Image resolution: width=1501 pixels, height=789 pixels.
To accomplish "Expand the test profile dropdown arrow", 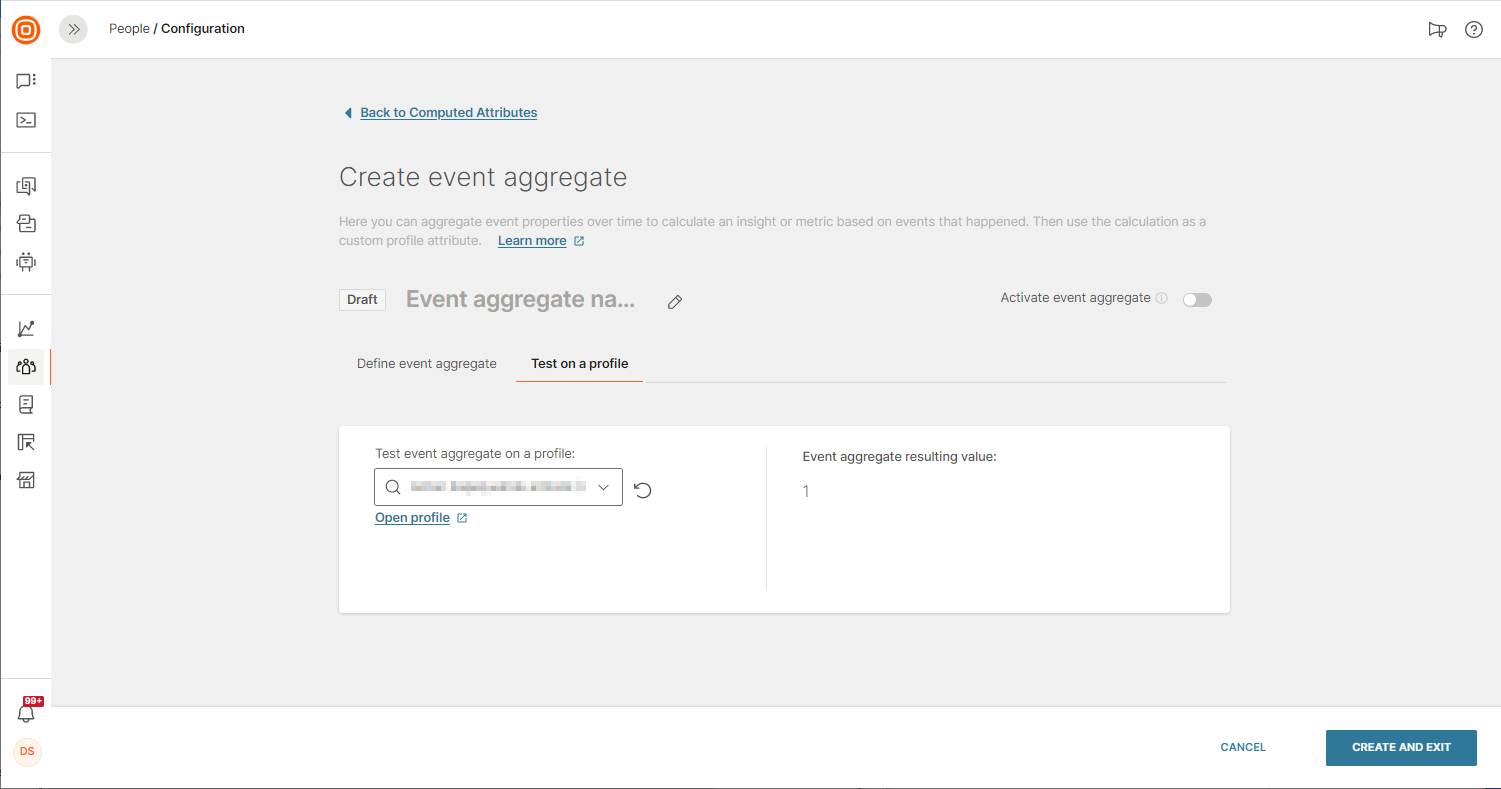I will coord(603,487).
